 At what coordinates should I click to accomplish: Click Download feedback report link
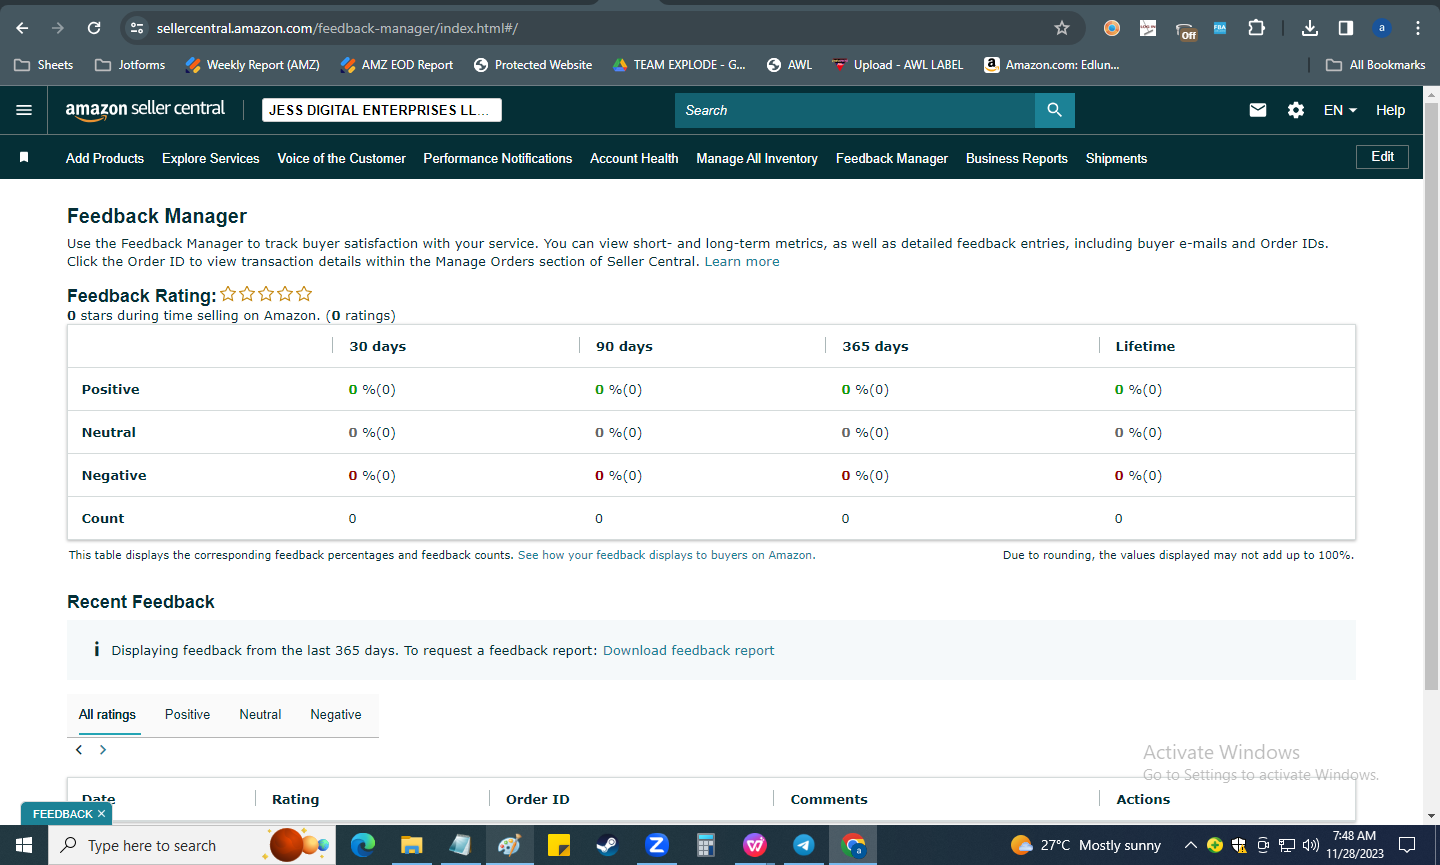point(689,651)
